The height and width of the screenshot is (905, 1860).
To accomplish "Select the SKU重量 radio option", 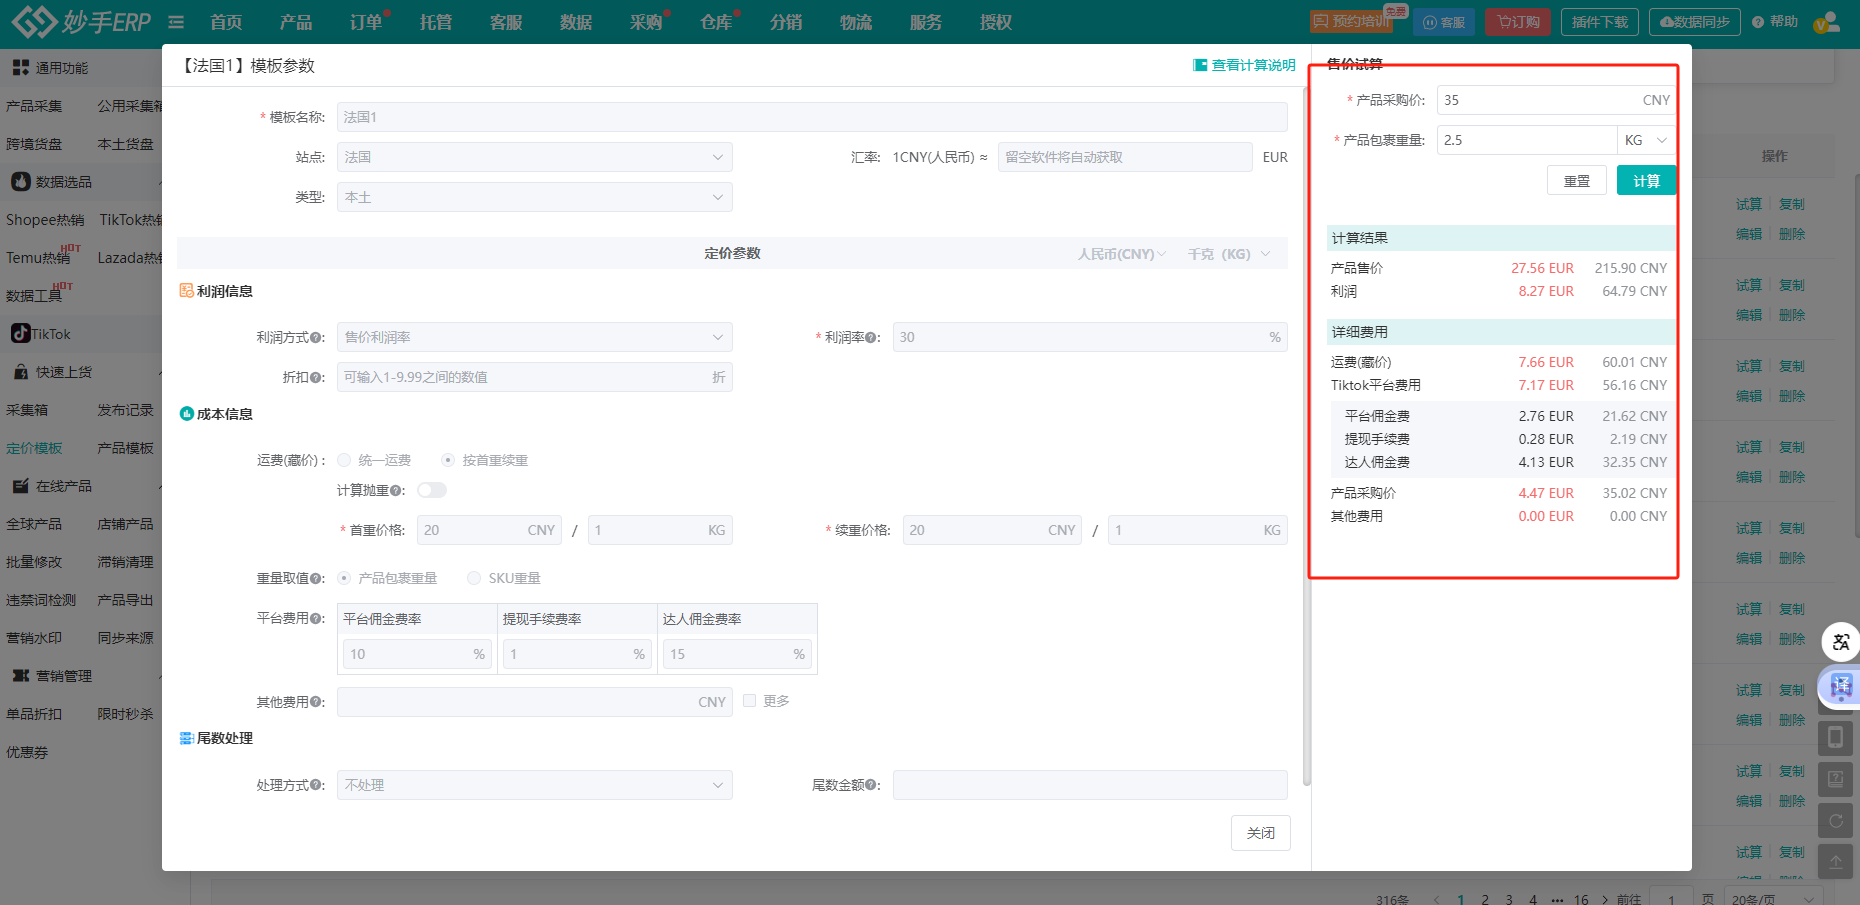I will click(x=474, y=578).
